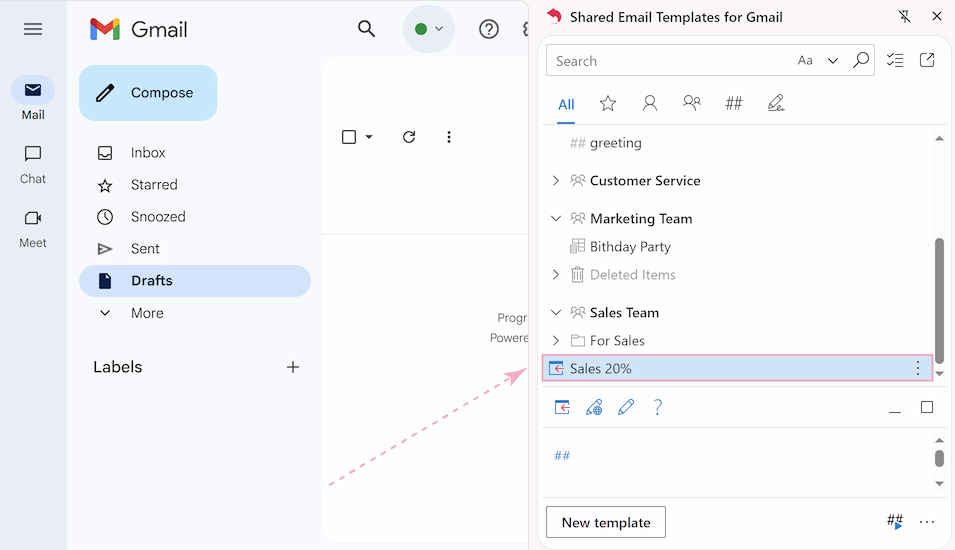Click the Gmail Compose button

coord(148,93)
